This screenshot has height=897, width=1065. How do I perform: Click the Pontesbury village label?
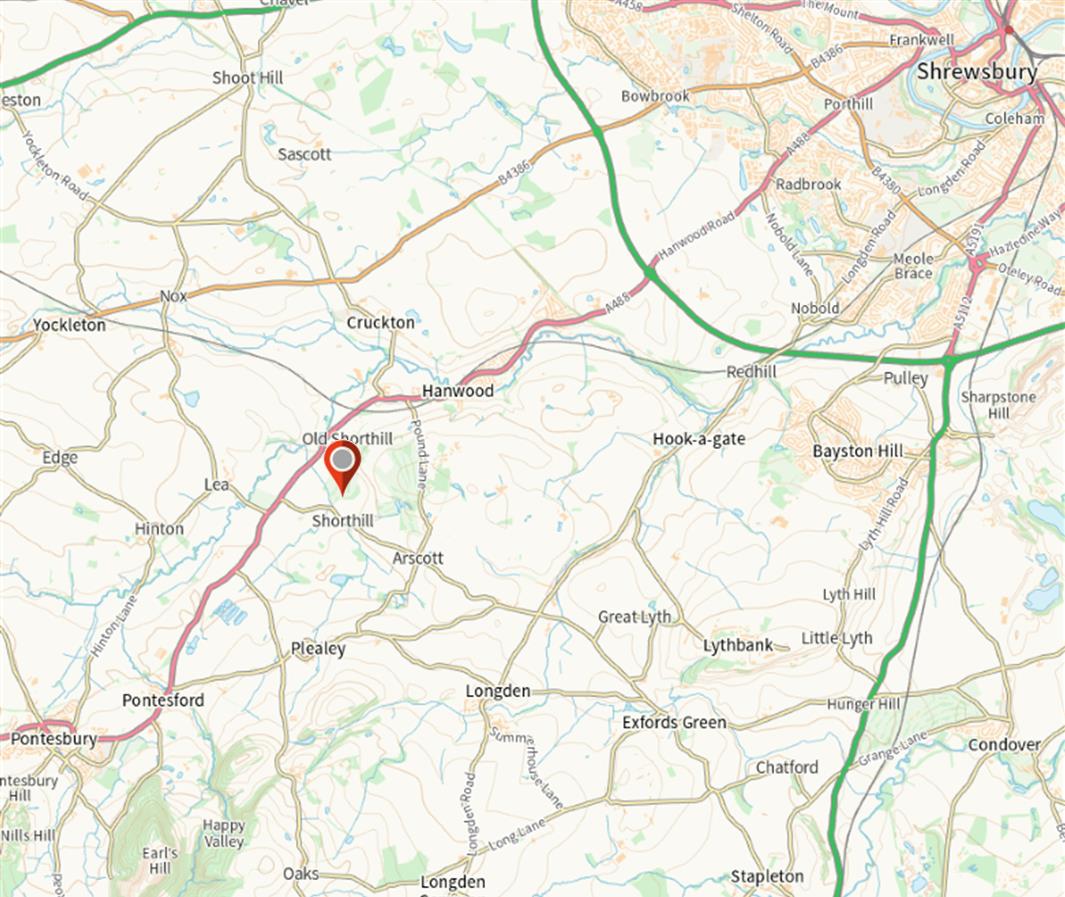point(54,739)
